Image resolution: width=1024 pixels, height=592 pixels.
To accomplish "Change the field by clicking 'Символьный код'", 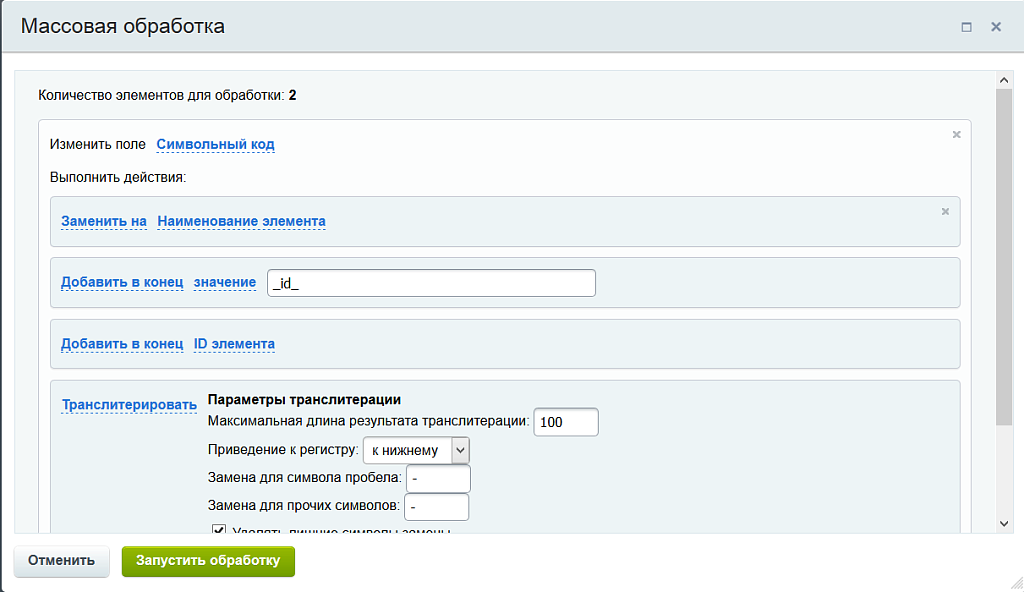I will 213,144.
